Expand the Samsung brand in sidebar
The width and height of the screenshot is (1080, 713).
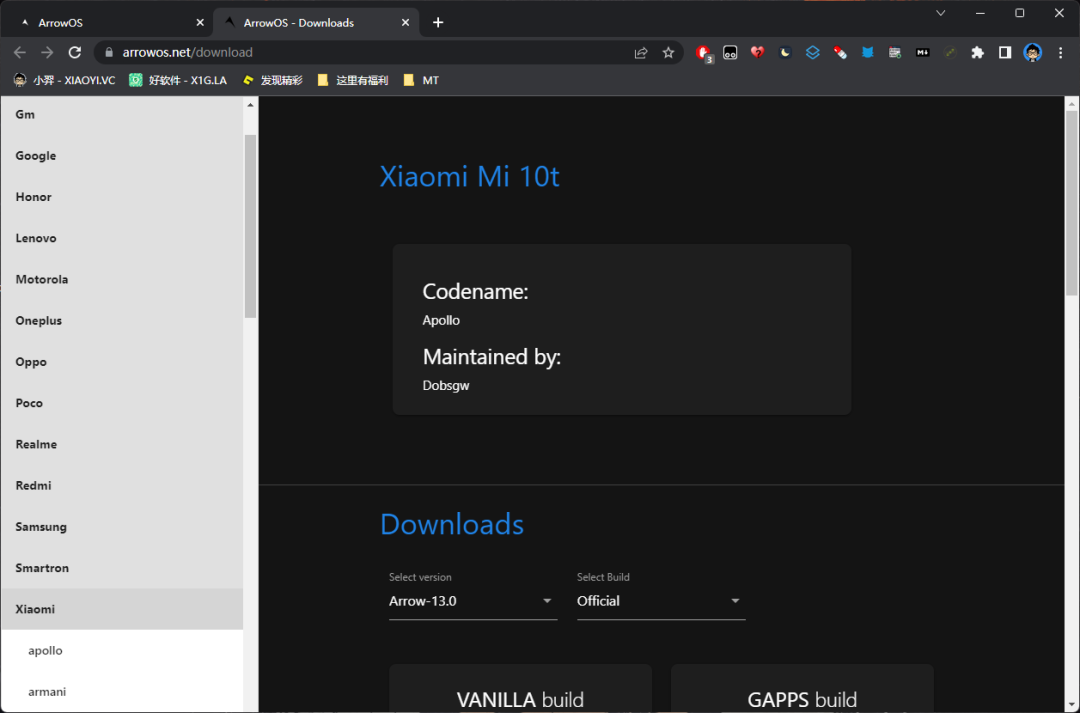tap(41, 527)
